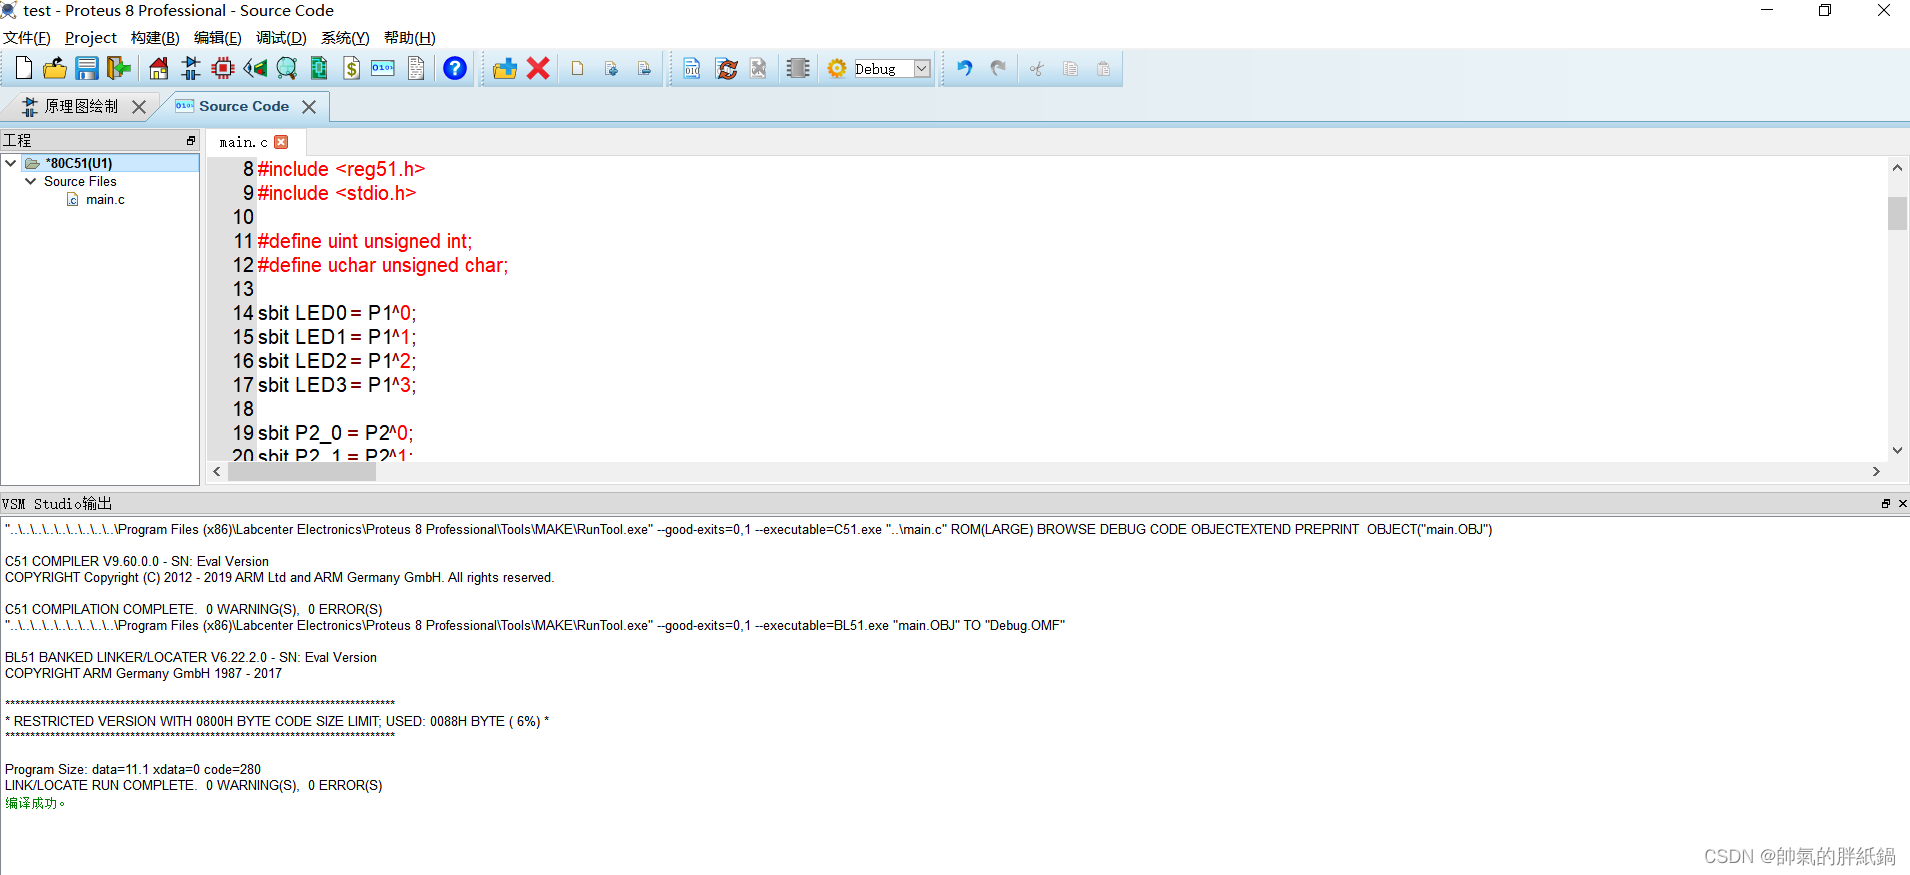Click the black chip firmware icon
The image size is (1910, 875).
pyautogui.click(x=798, y=68)
